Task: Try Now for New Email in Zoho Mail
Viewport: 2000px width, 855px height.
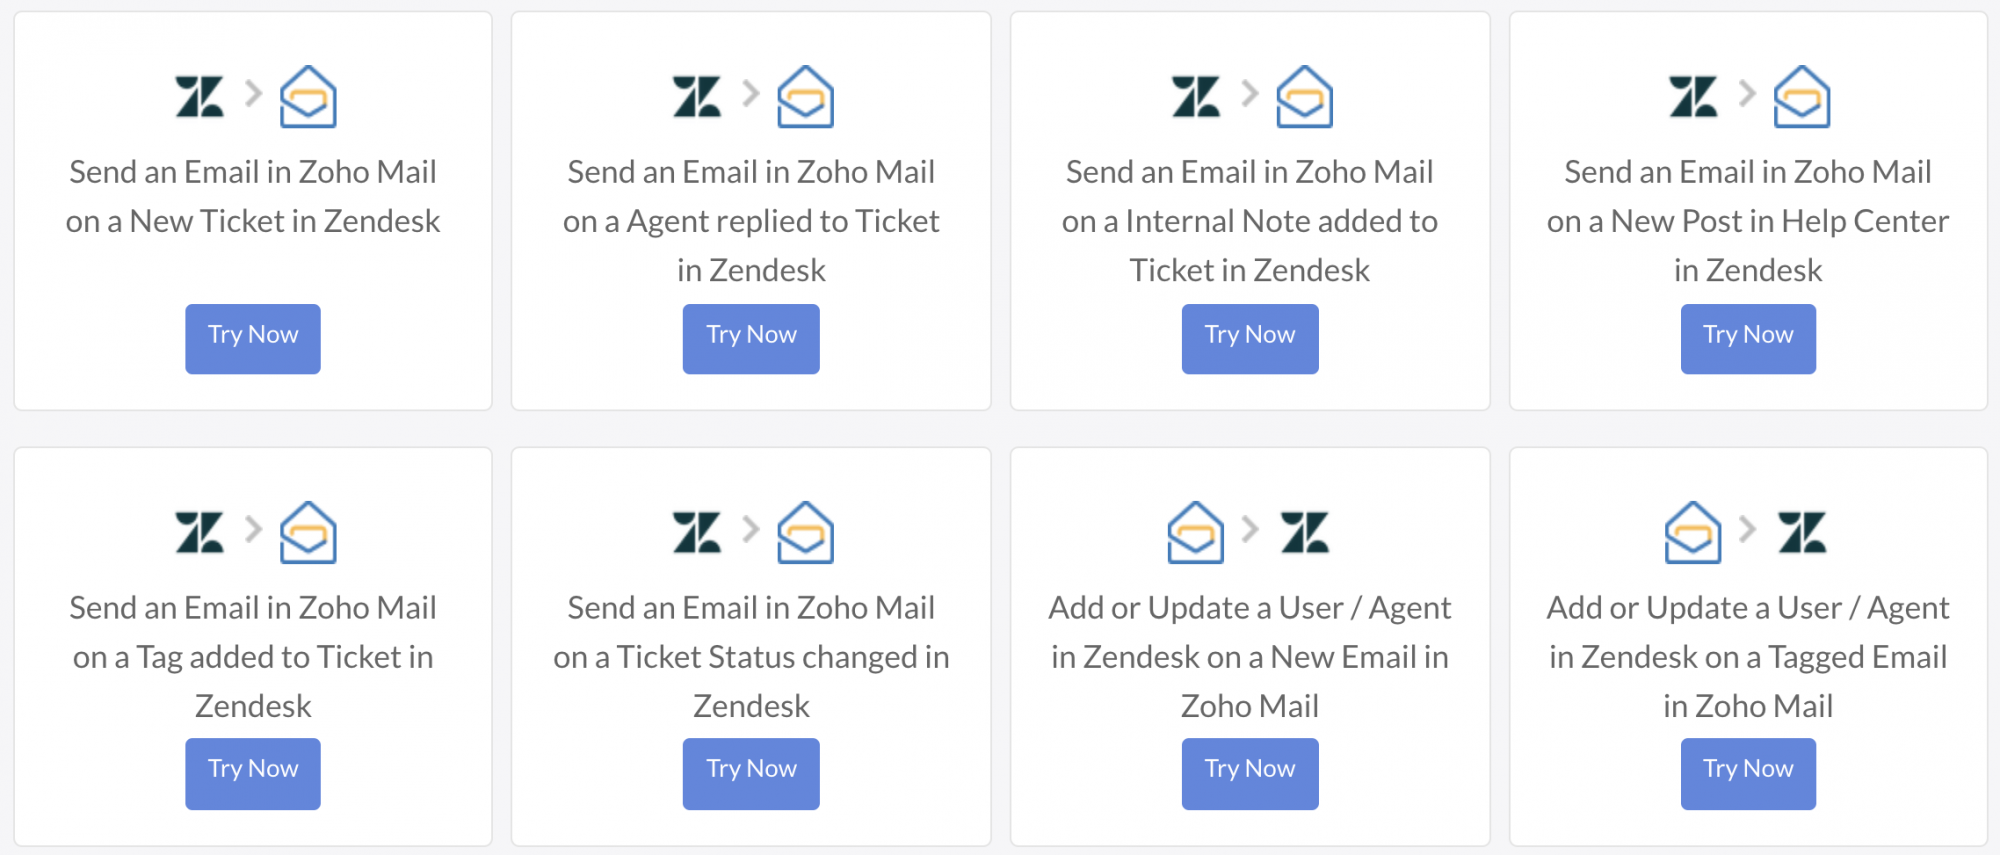Action: [x=1250, y=774]
